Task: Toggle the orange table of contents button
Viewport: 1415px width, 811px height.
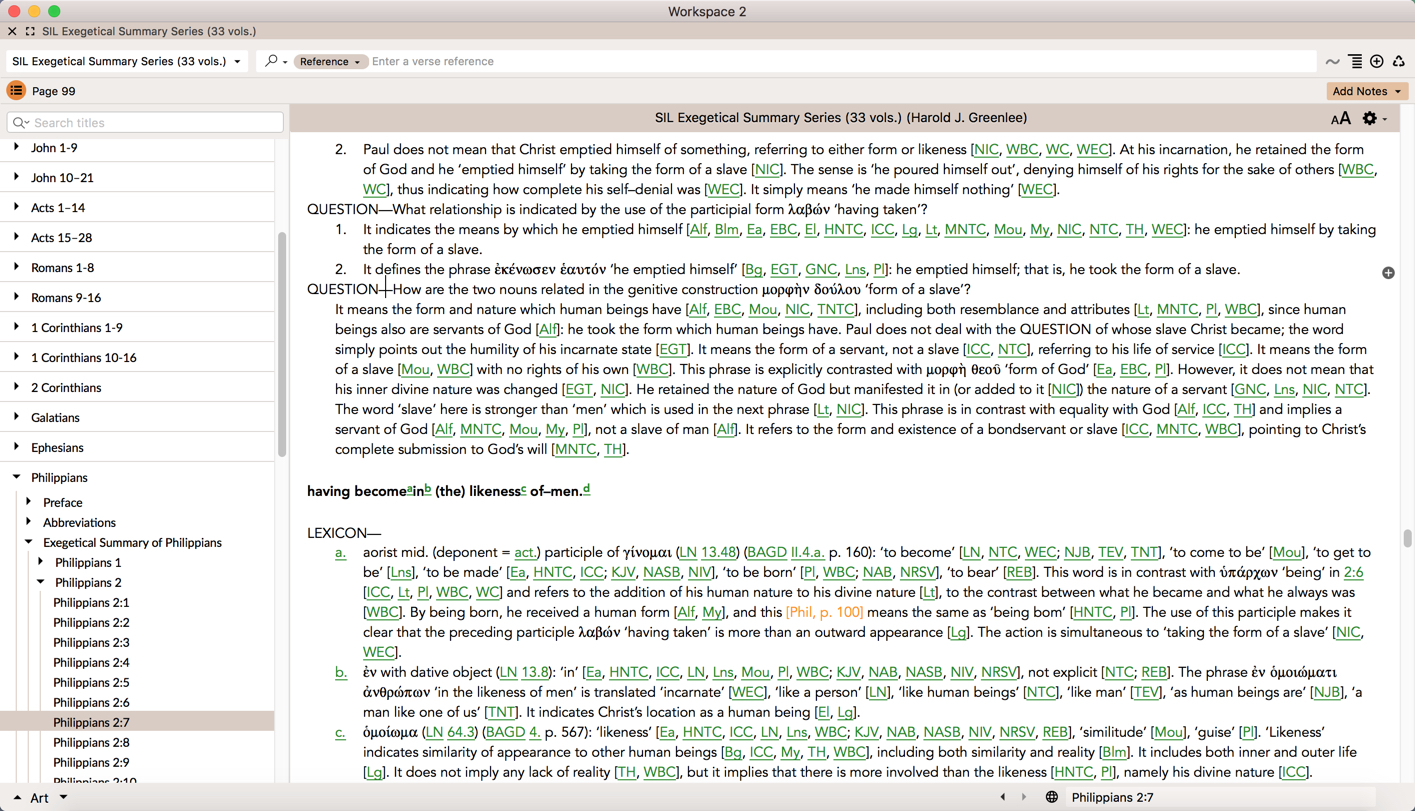Action: tap(16, 91)
